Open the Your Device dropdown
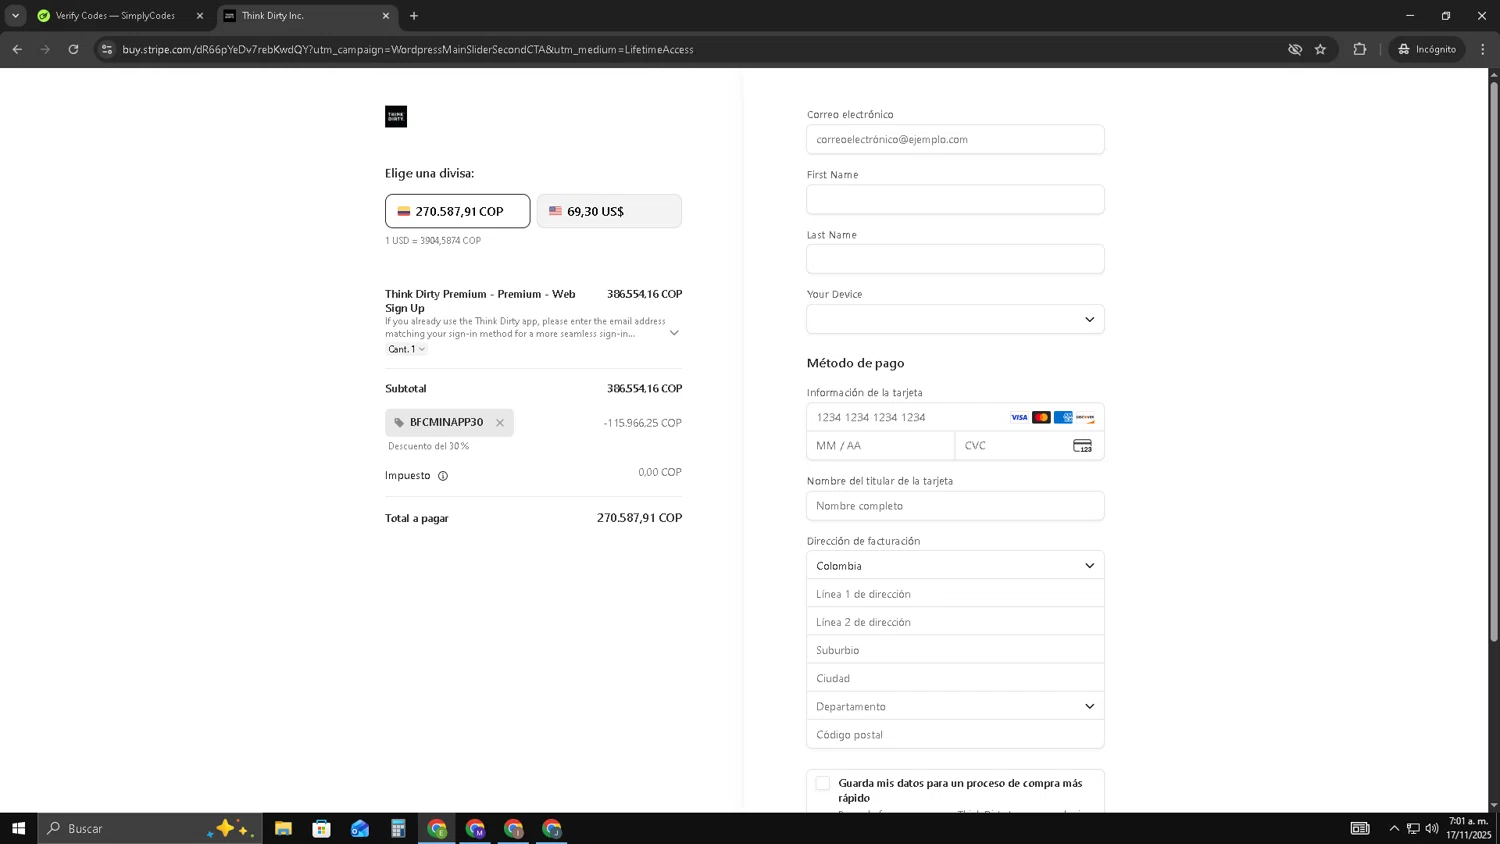The width and height of the screenshot is (1500, 844). tap(955, 320)
